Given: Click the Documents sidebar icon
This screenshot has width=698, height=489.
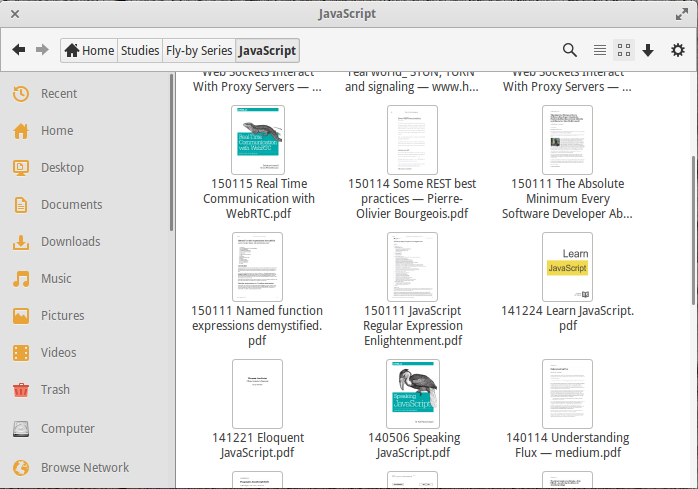Looking at the screenshot, I should [x=21, y=205].
